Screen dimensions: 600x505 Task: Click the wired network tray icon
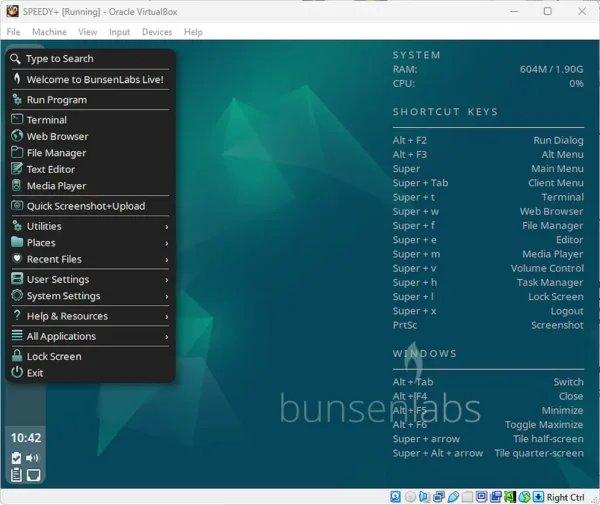33,475
